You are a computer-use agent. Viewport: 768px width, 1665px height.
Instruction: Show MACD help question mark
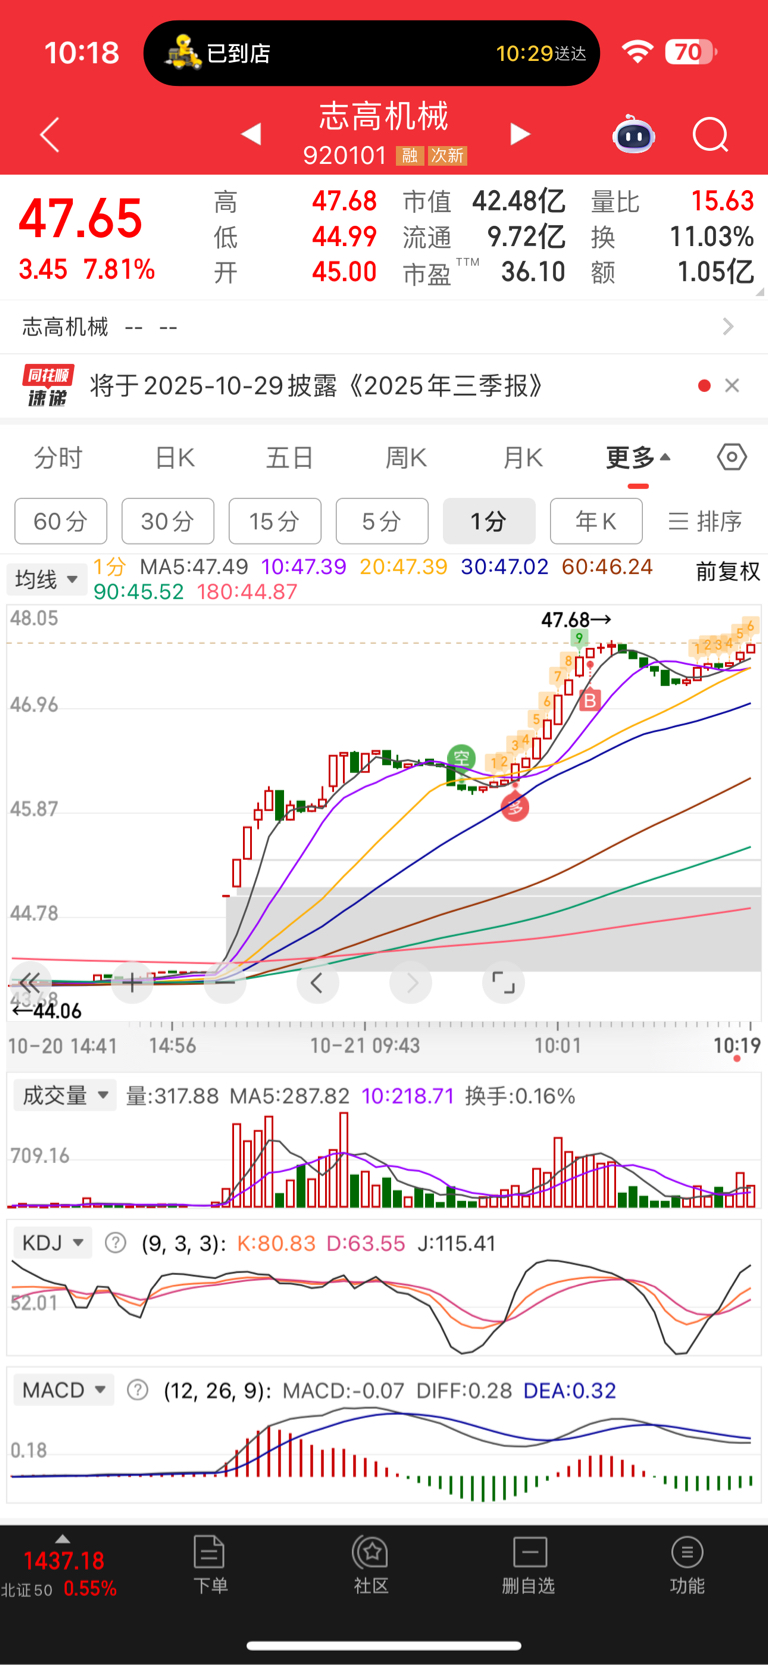click(138, 1390)
